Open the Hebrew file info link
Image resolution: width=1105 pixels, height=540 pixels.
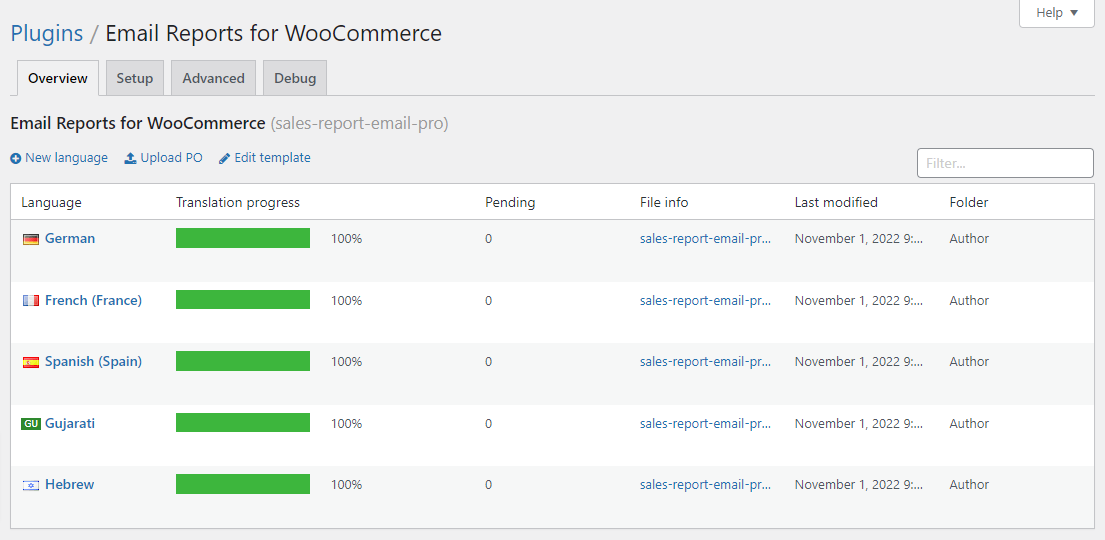tap(705, 485)
